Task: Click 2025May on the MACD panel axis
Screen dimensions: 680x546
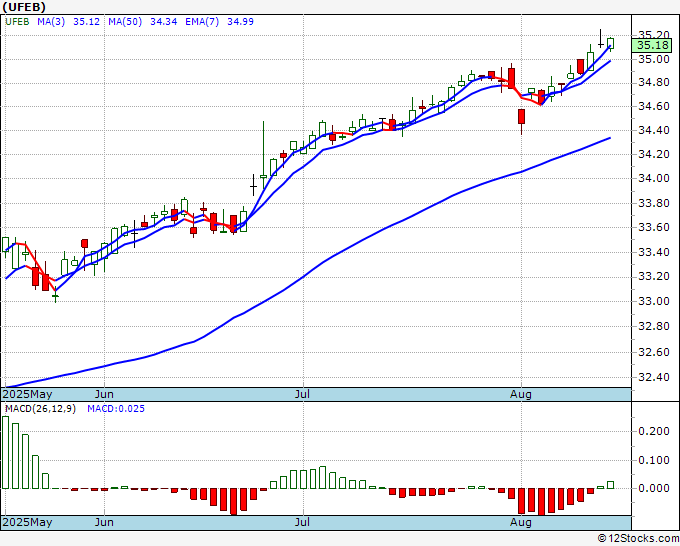Action: pos(28,522)
